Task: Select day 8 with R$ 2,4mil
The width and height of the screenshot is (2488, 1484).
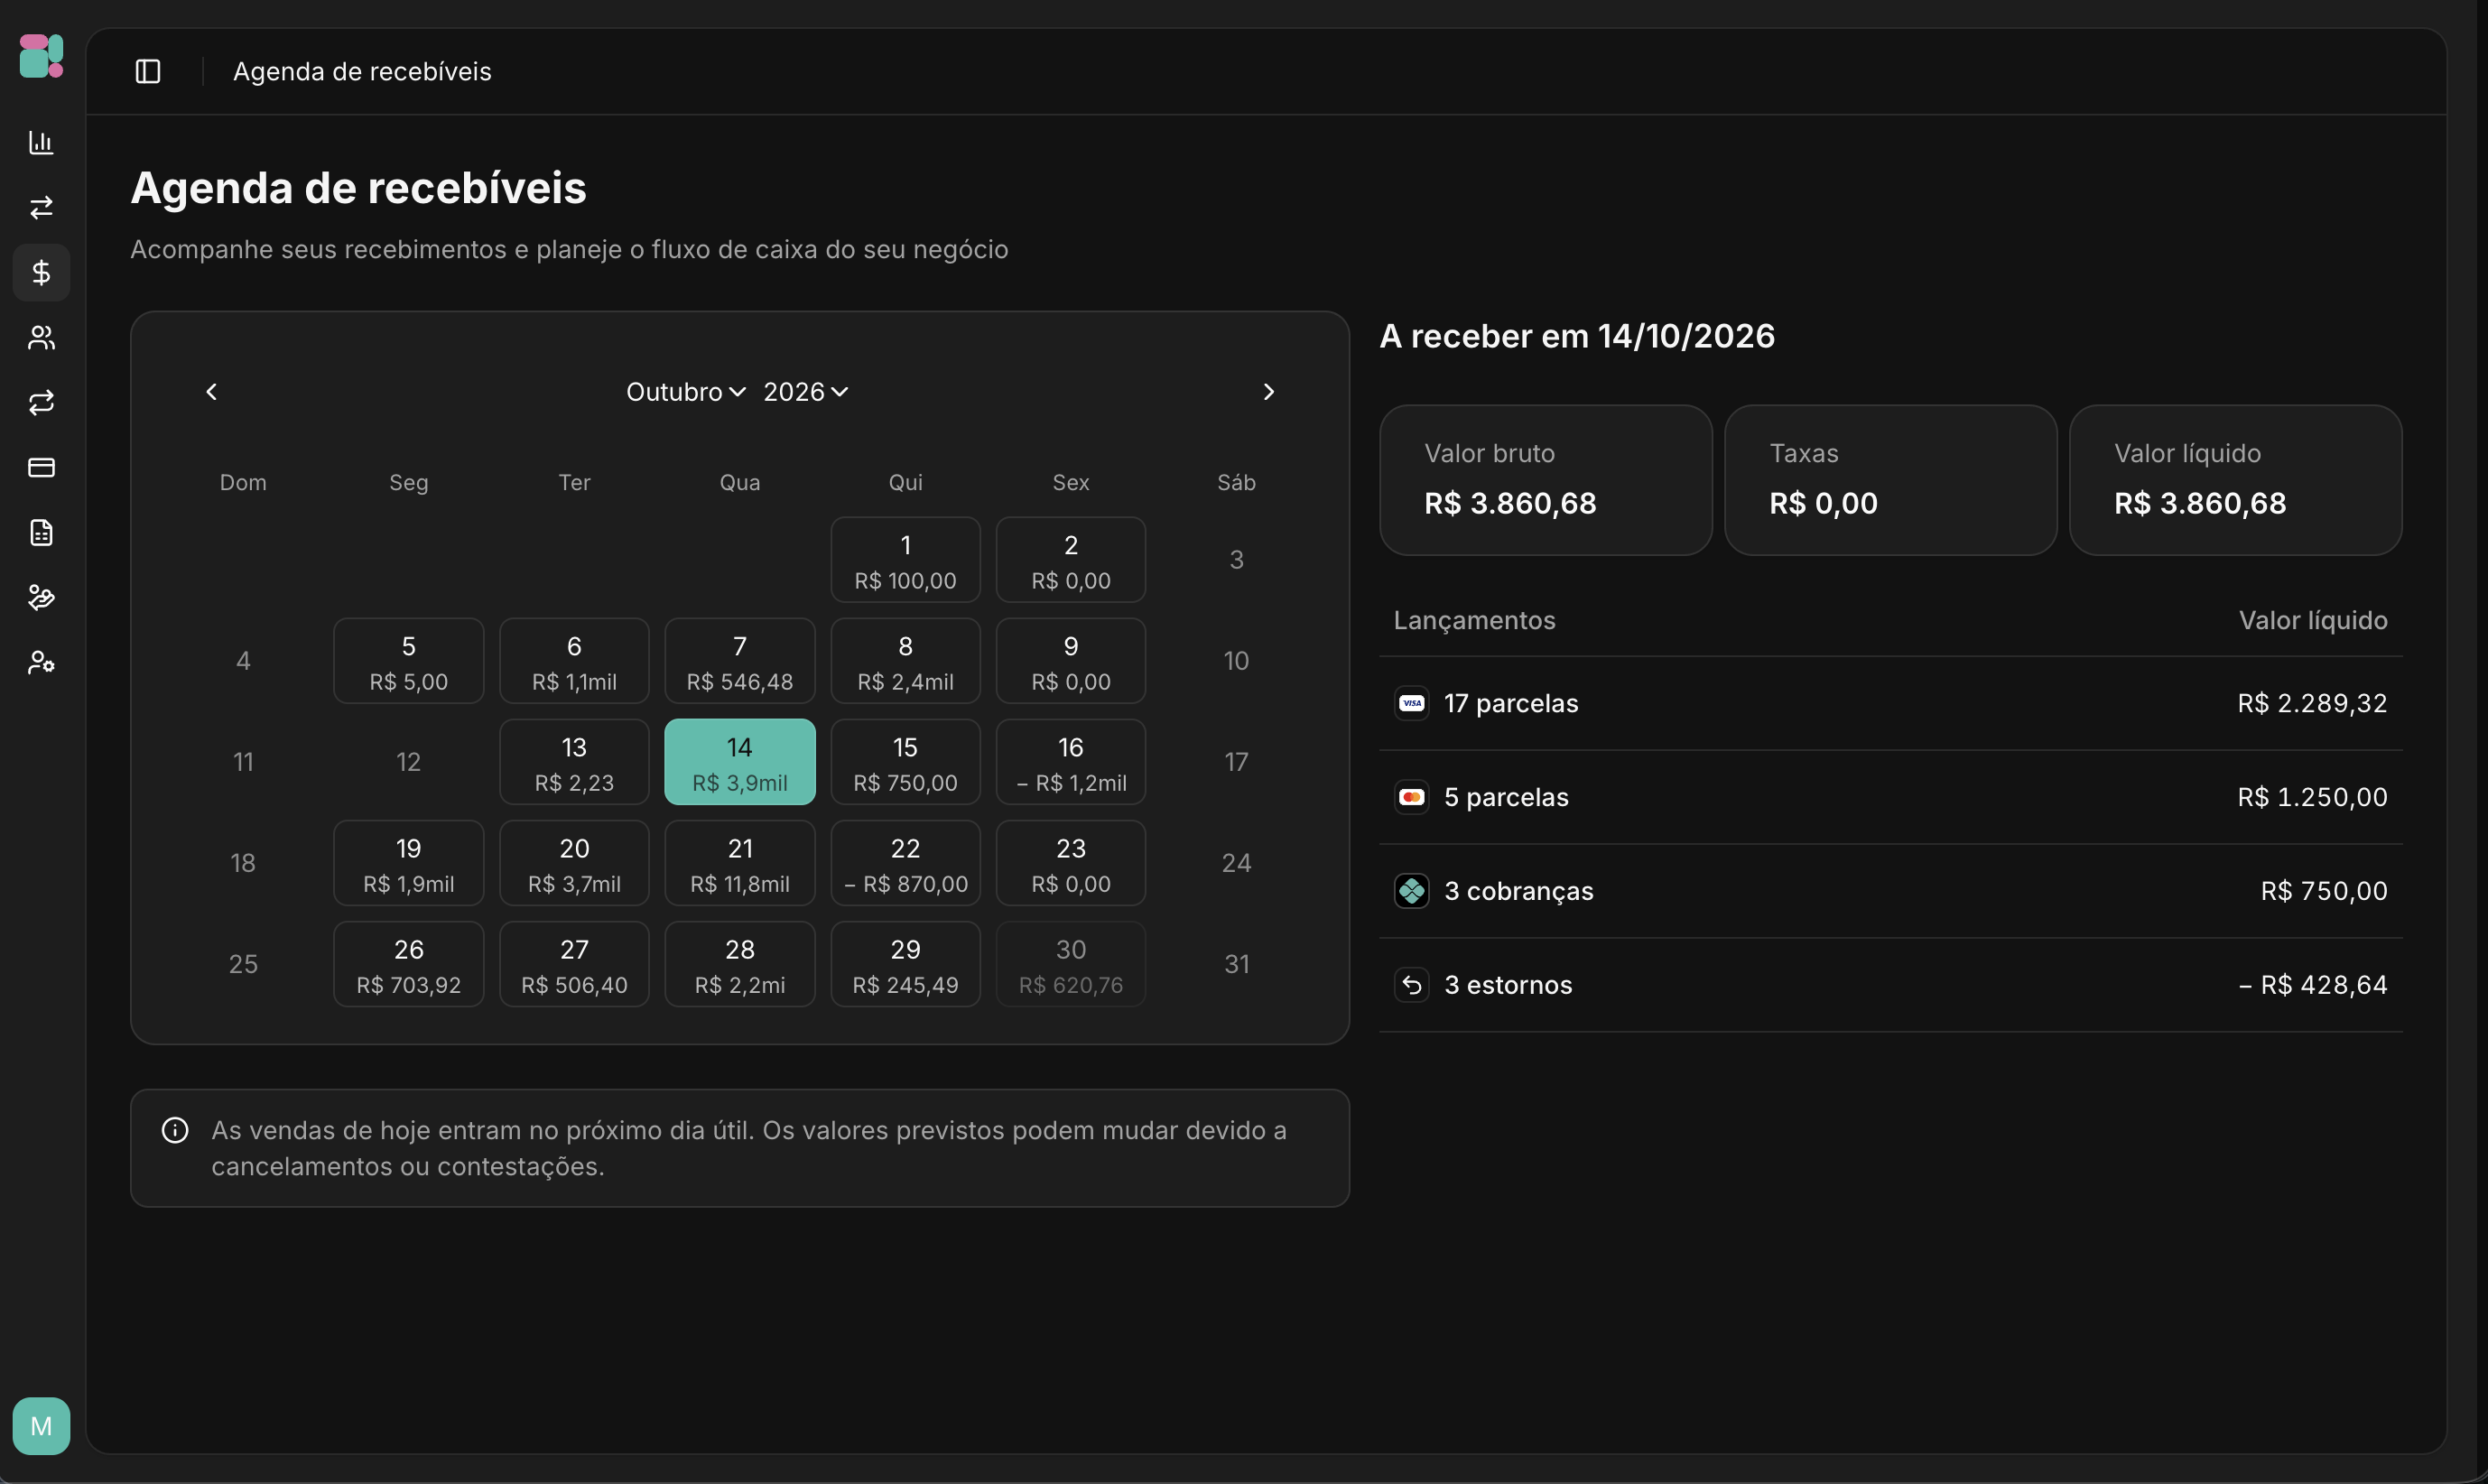Action: tap(905, 661)
